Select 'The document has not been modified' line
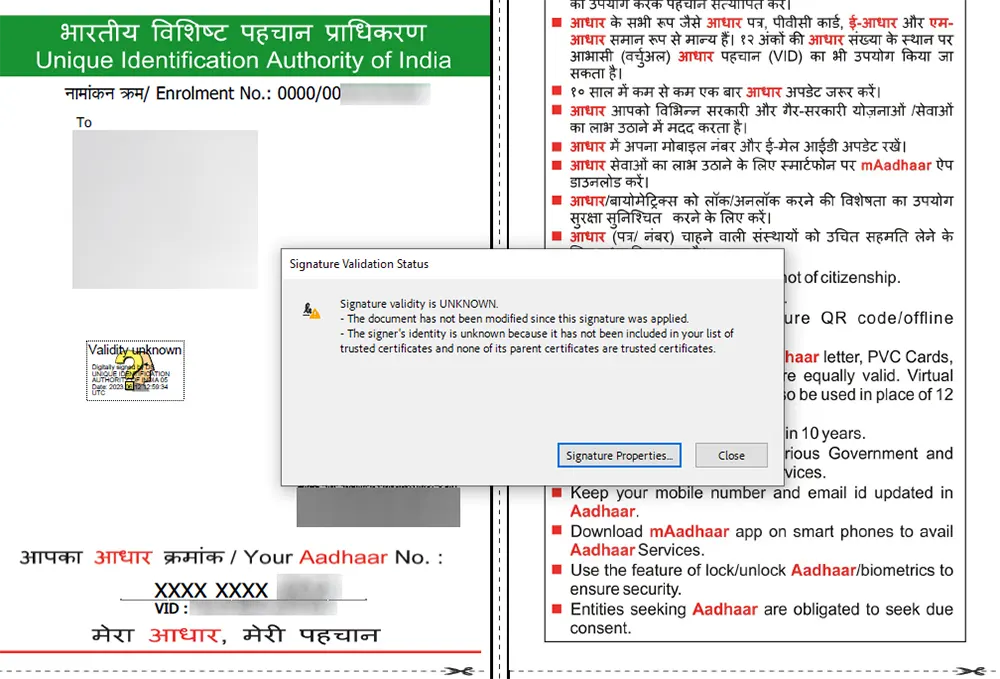The image size is (1000, 679). click(x=514, y=319)
